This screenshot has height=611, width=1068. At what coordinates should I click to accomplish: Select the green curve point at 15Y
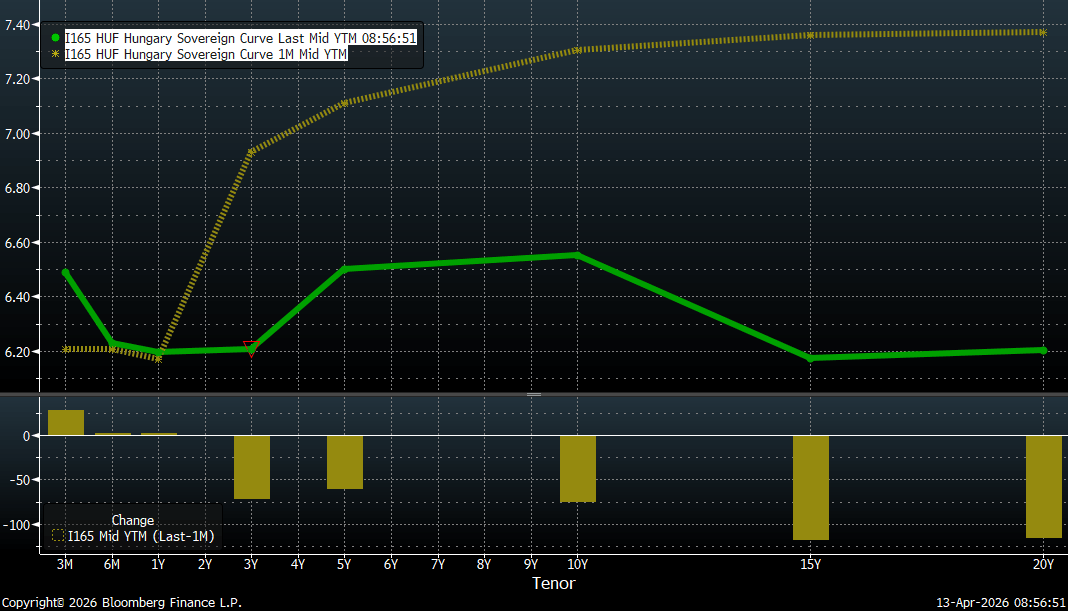[x=810, y=358]
